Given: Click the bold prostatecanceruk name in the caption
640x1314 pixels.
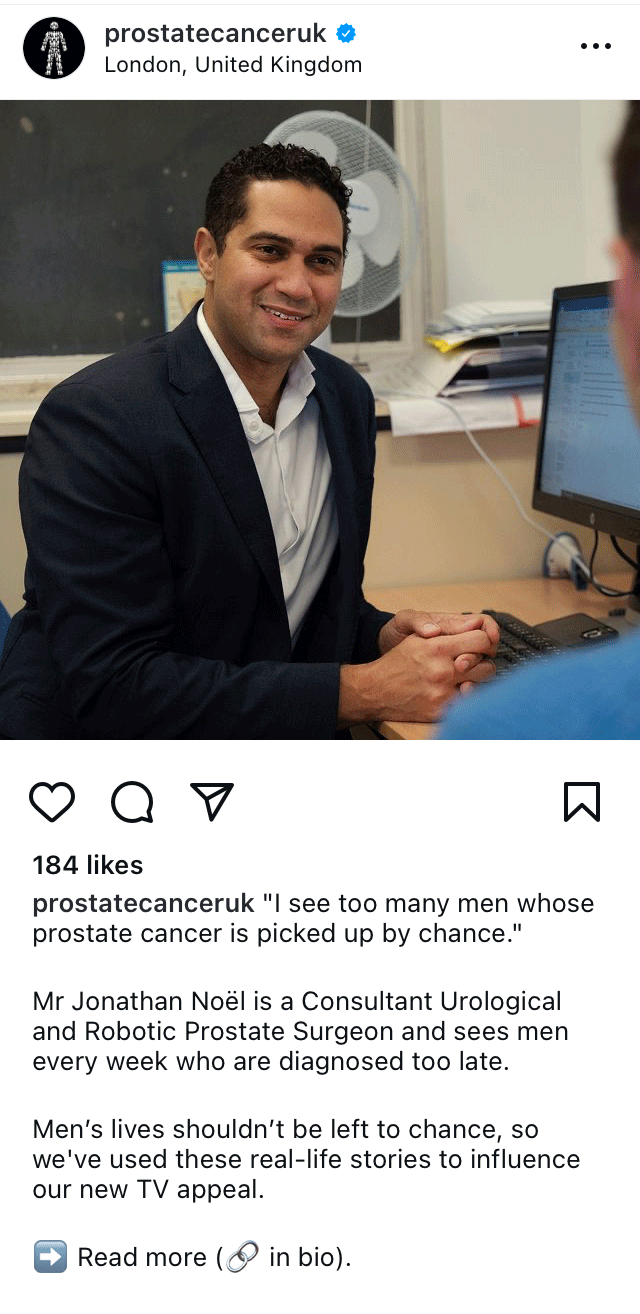Looking at the screenshot, I should 144,904.
